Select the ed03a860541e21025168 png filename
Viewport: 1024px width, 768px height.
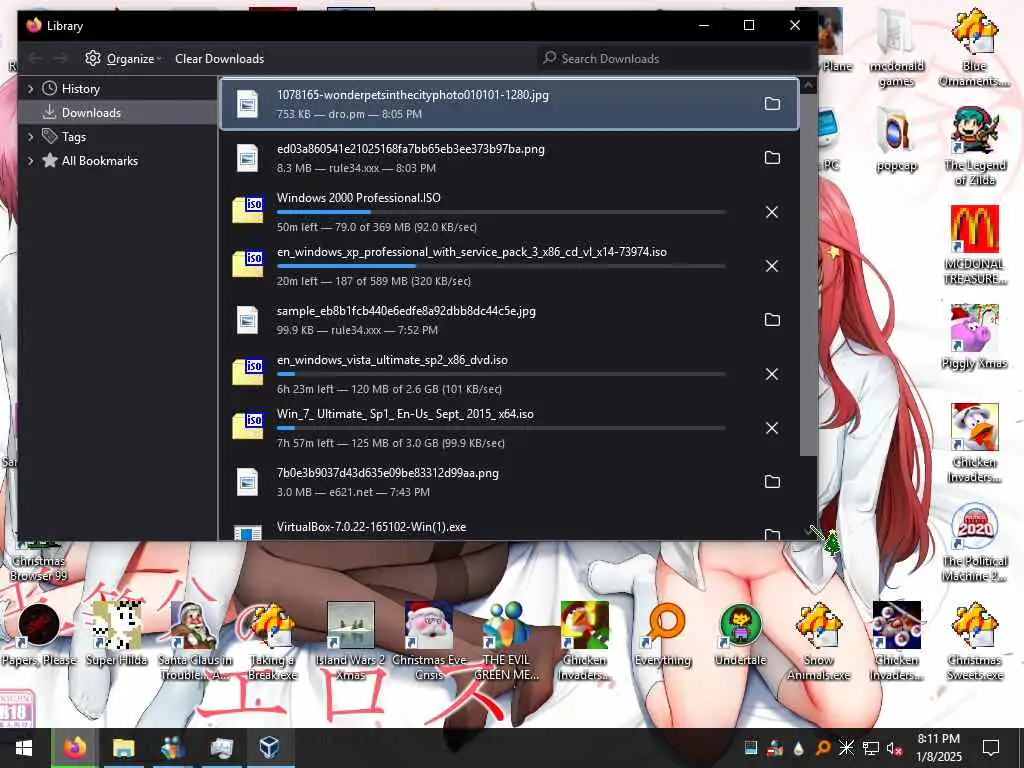point(410,149)
